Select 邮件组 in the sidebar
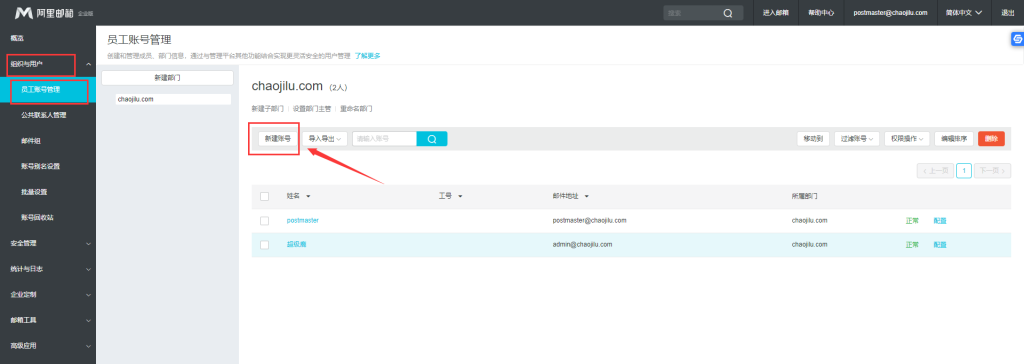The image size is (1024, 364). coord(31,141)
